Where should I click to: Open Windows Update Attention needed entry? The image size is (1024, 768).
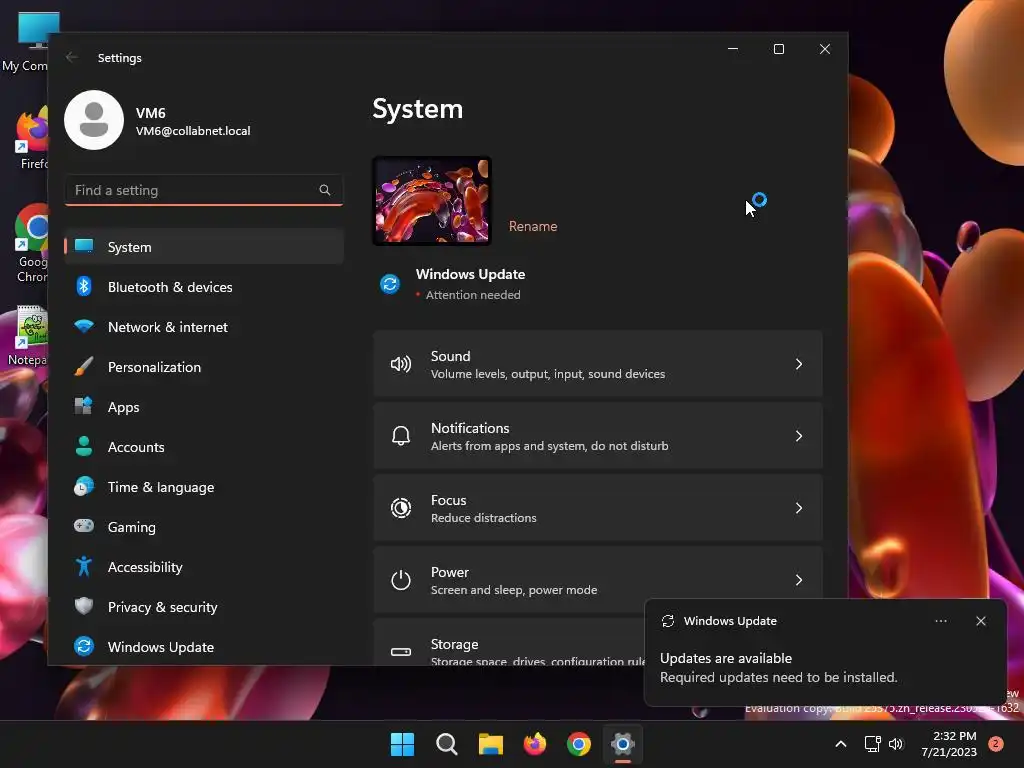click(x=453, y=284)
